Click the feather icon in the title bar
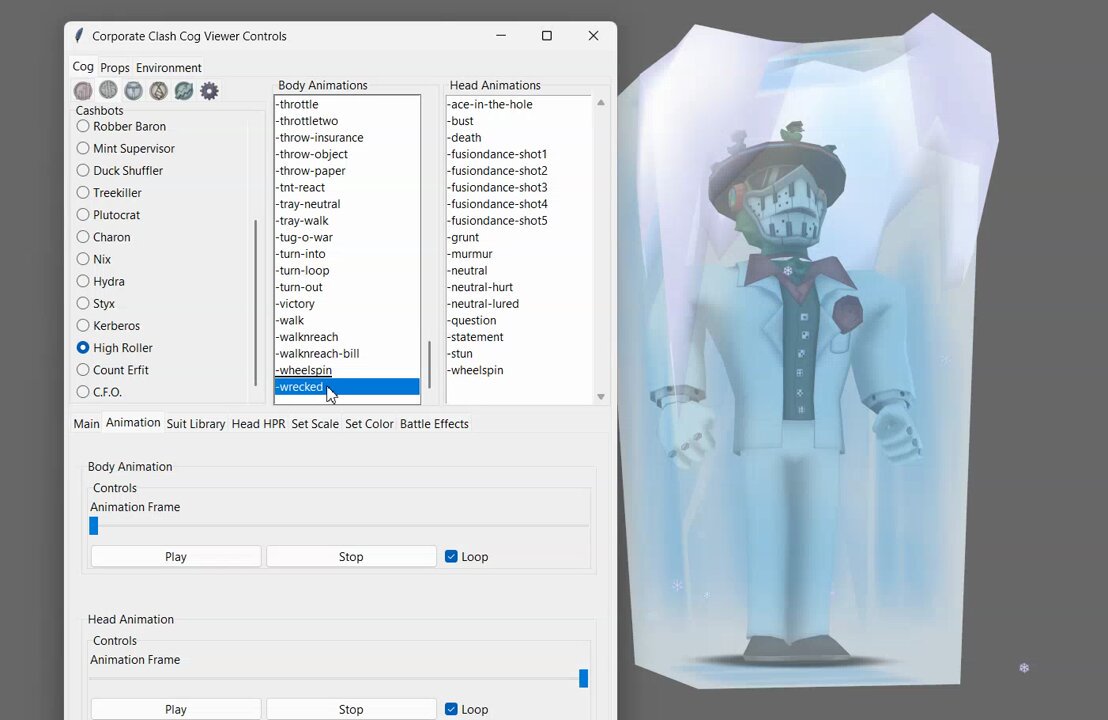Image resolution: width=1108 pixels, height=720 pixels. (79, 35)
